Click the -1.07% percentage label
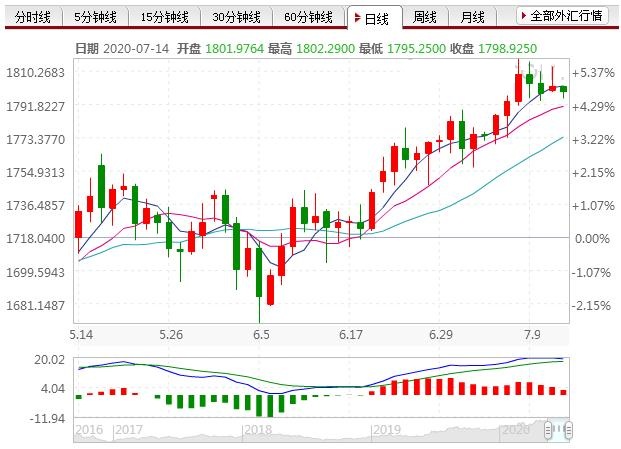 point(591,272)
